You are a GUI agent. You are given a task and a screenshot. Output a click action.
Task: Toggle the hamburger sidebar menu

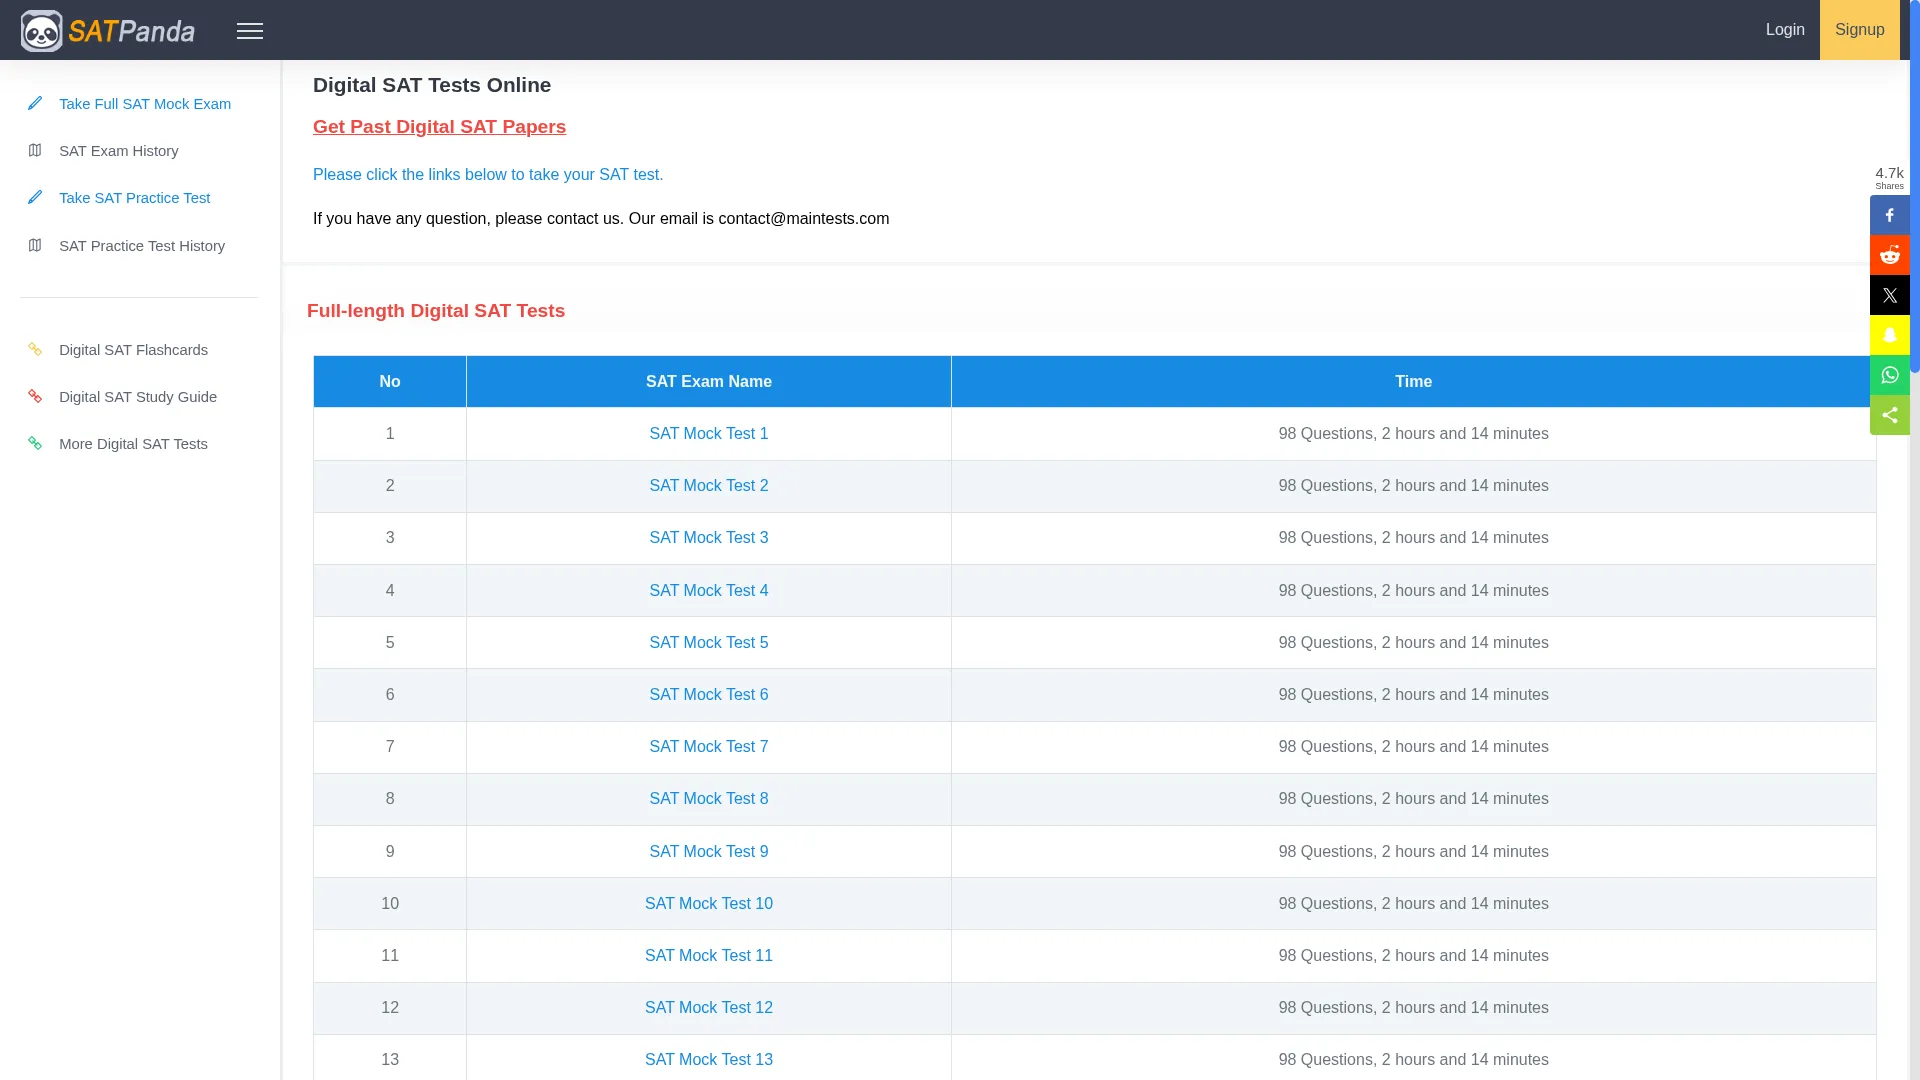coord(250,31)
